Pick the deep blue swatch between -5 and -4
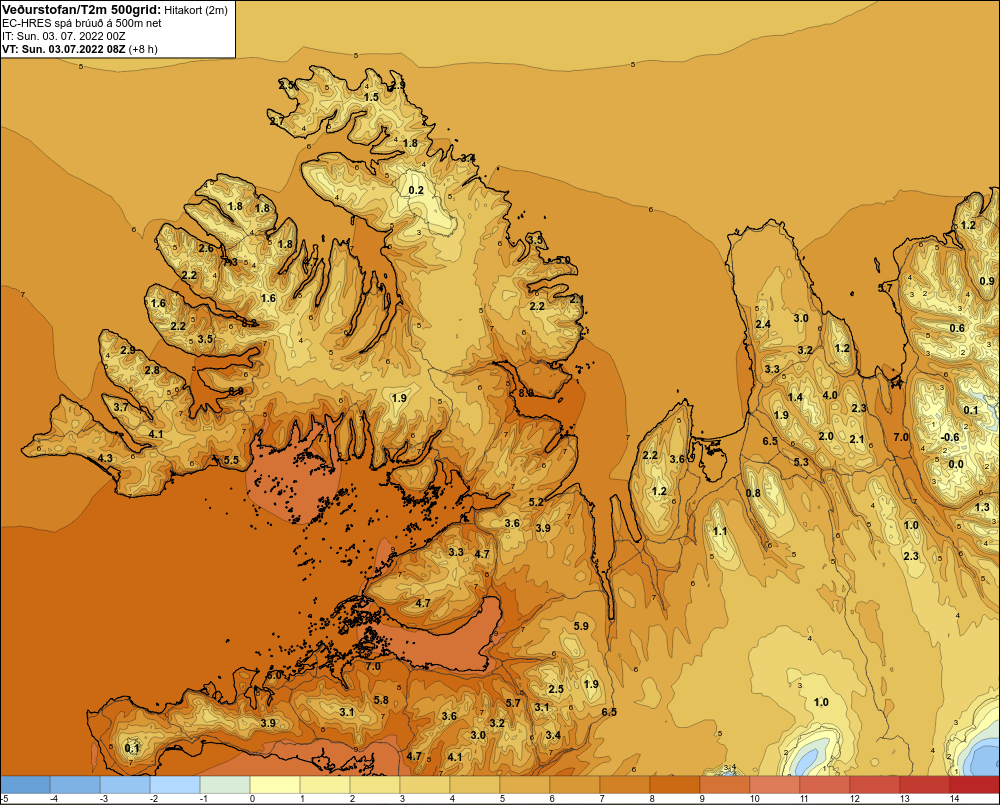Image resolution: width=1000 pixels, height=805 pixels. coord(25,785)
